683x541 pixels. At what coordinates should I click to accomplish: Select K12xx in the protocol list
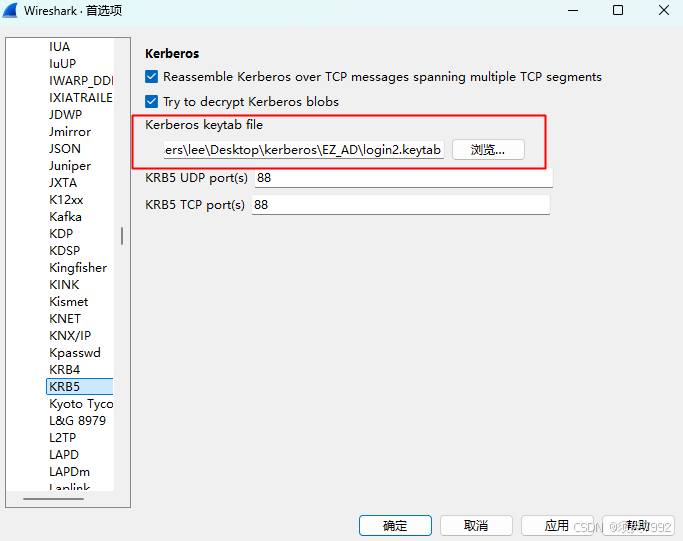(66, 199)
